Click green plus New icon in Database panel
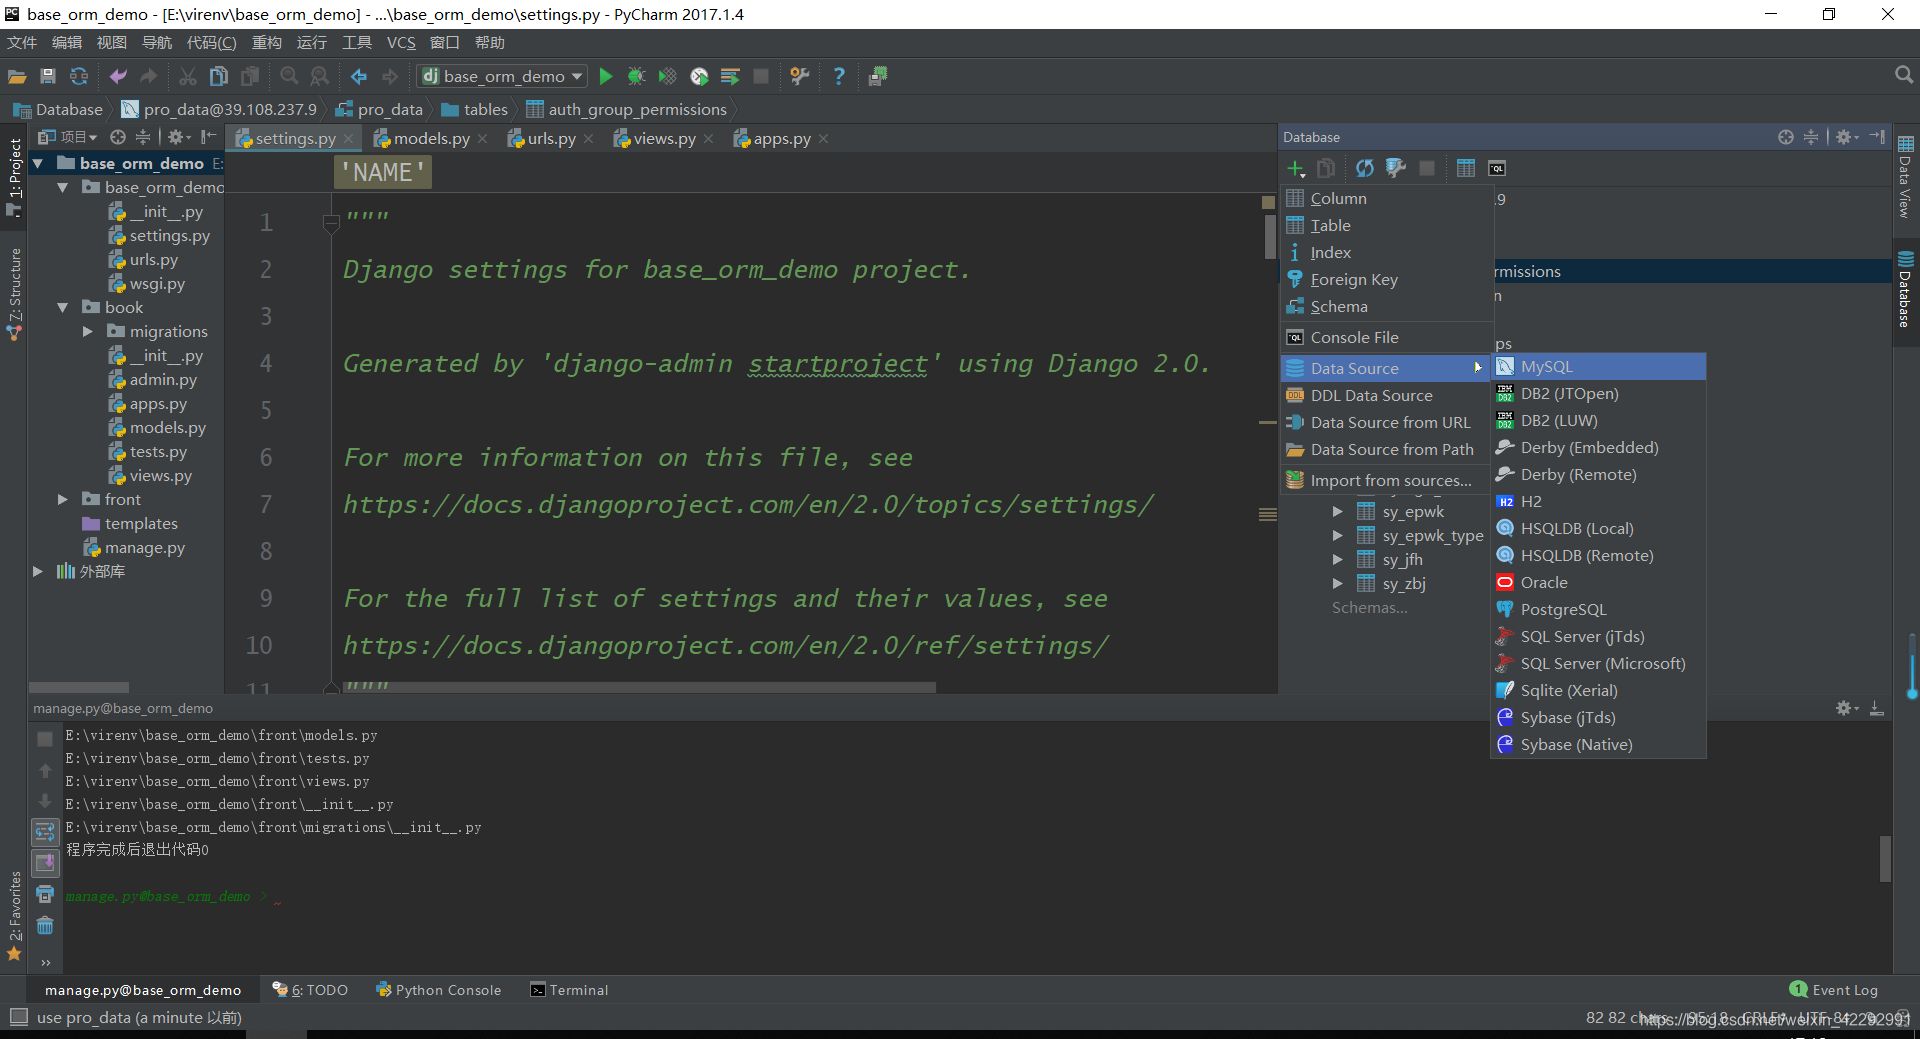This screenshot has width=1920, height=1039. (x=1296, y=168)
